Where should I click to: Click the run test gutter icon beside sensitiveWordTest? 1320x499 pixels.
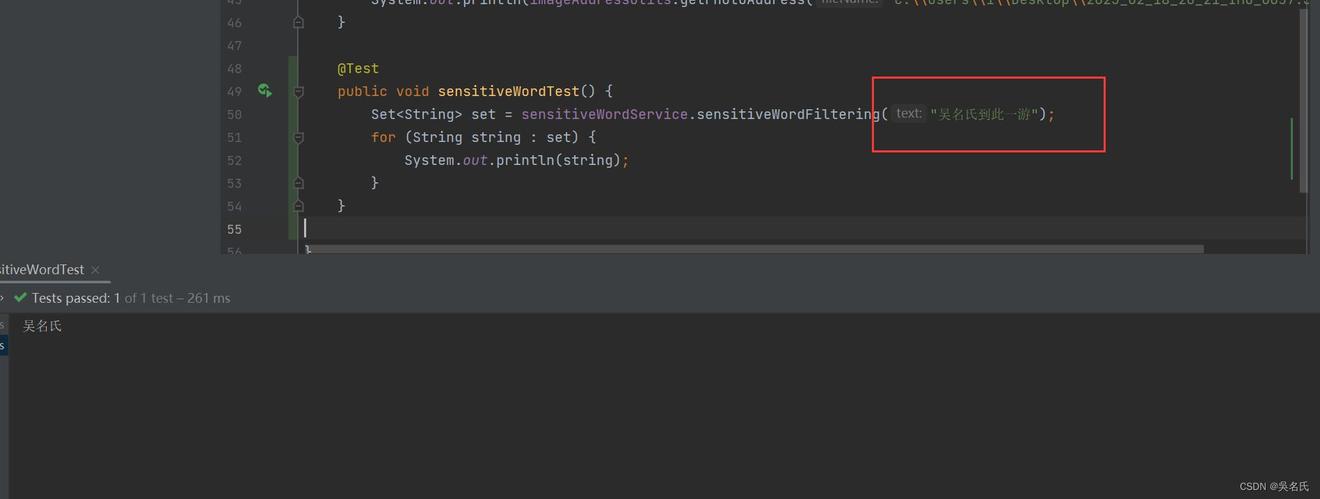pos(264,91)
